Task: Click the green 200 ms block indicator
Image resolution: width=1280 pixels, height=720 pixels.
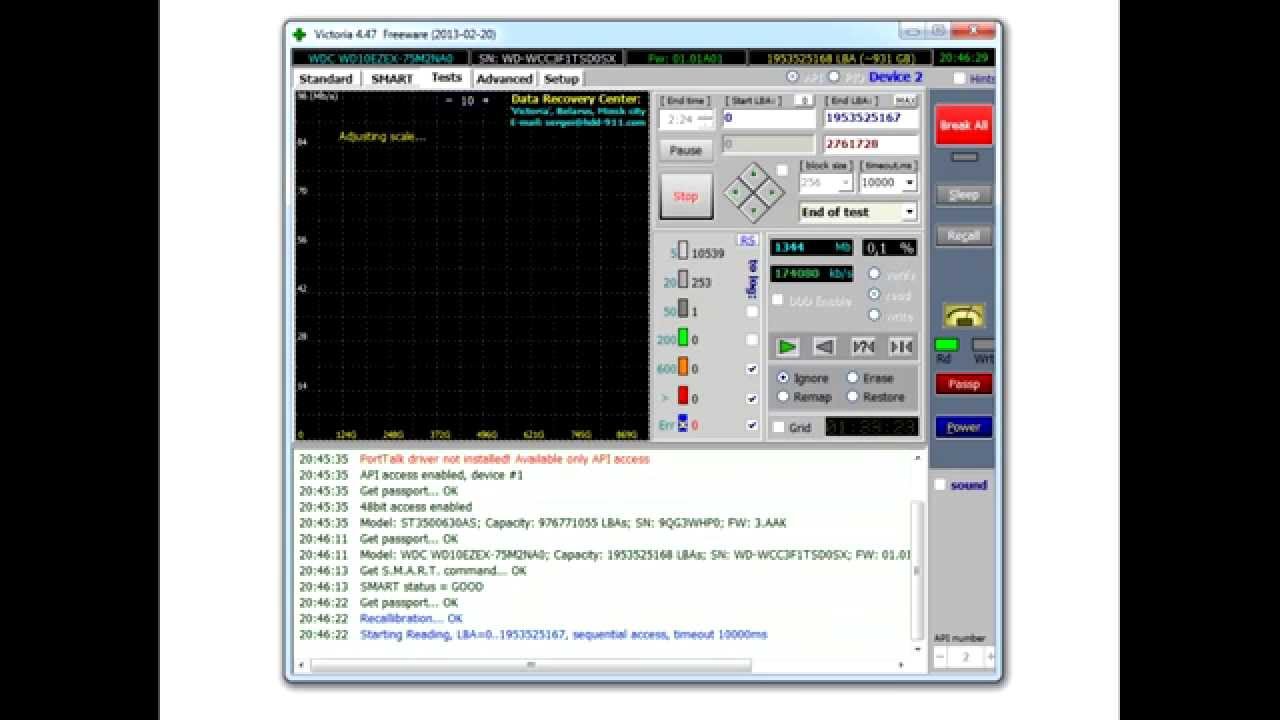Action: point(683,338)
